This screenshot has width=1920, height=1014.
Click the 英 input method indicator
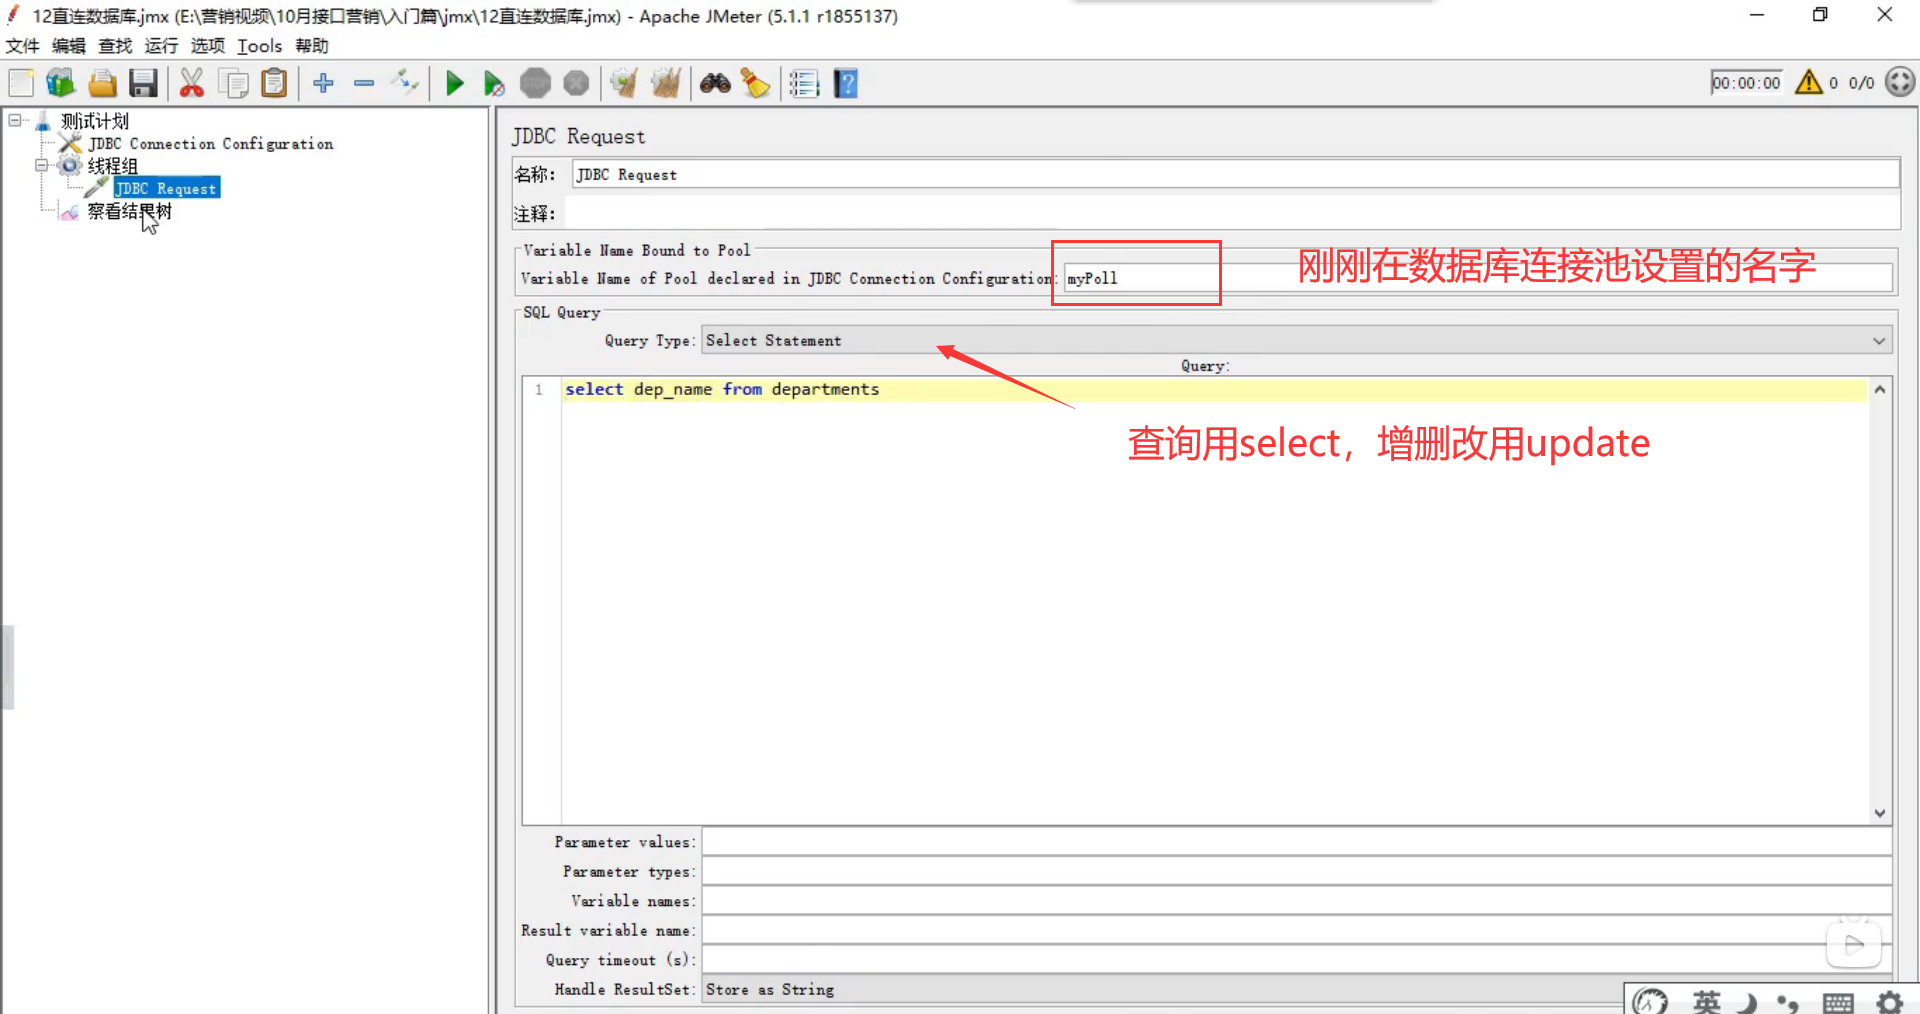(1707, 1001)
